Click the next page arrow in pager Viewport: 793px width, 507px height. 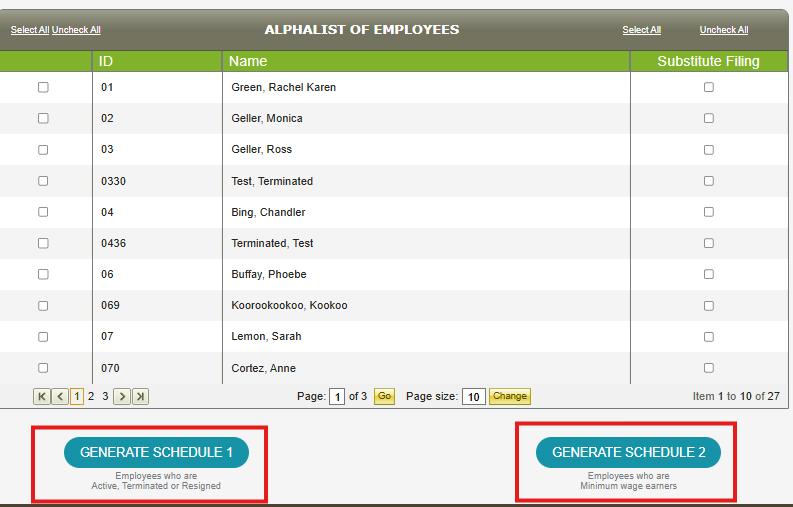(x=122, y=397)
